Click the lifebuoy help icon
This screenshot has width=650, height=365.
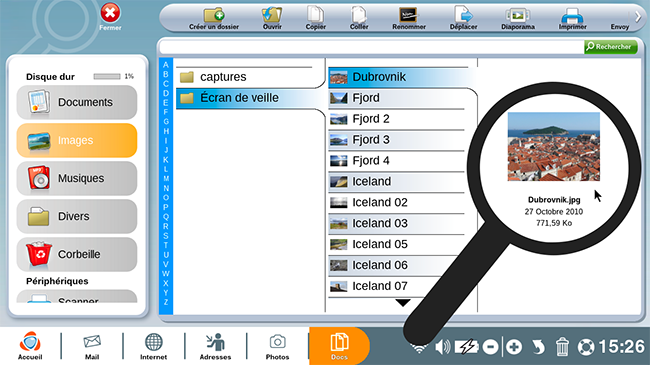point(586,347)
